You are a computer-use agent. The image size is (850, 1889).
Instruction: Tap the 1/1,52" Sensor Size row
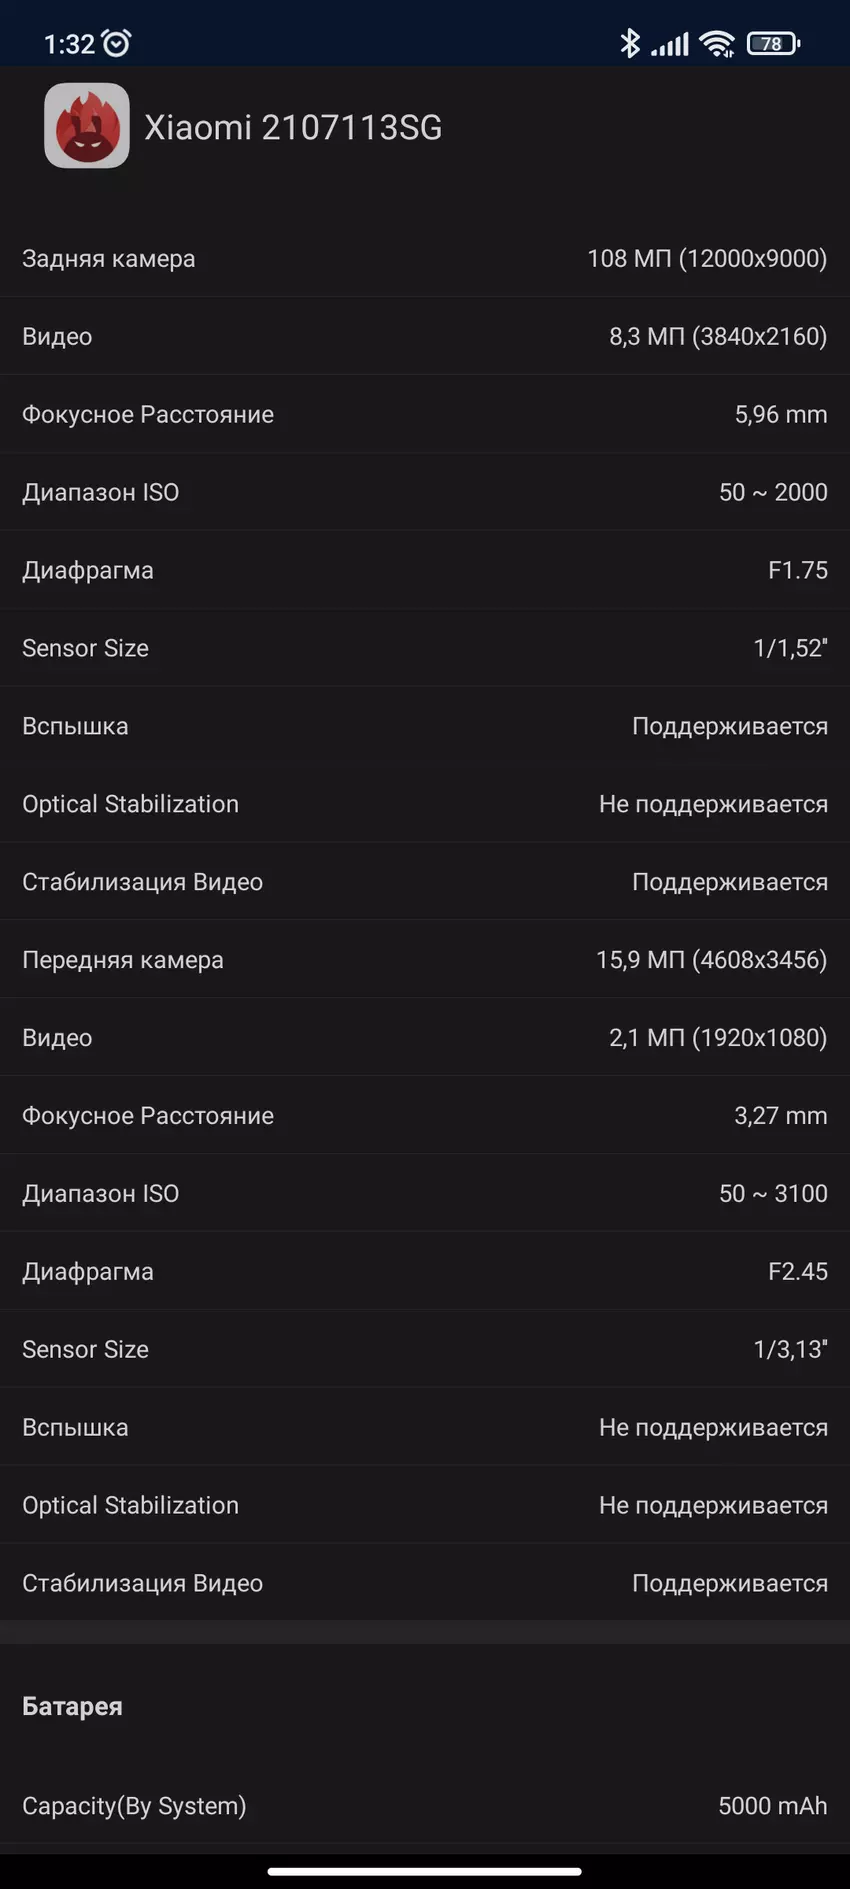[424, 649]
